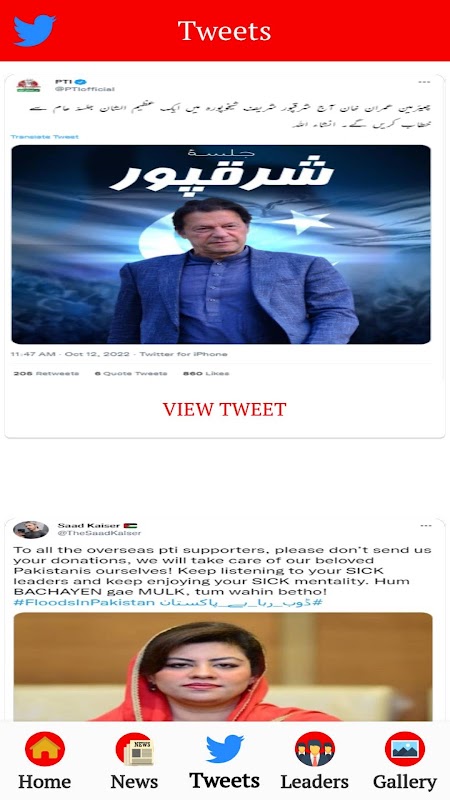Open the photo in Saad Kaiser's tweet
This screenshot has height=800, width=450.
point(223,666)
